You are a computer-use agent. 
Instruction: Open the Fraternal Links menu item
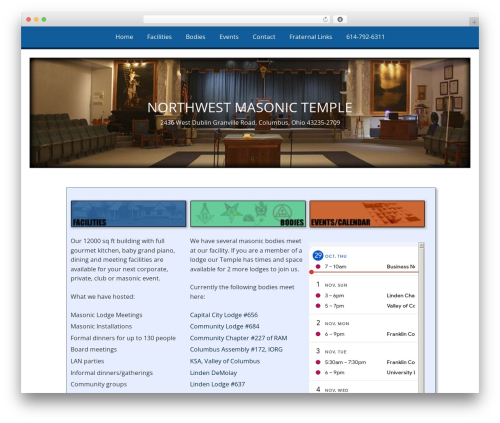(310, 37)
